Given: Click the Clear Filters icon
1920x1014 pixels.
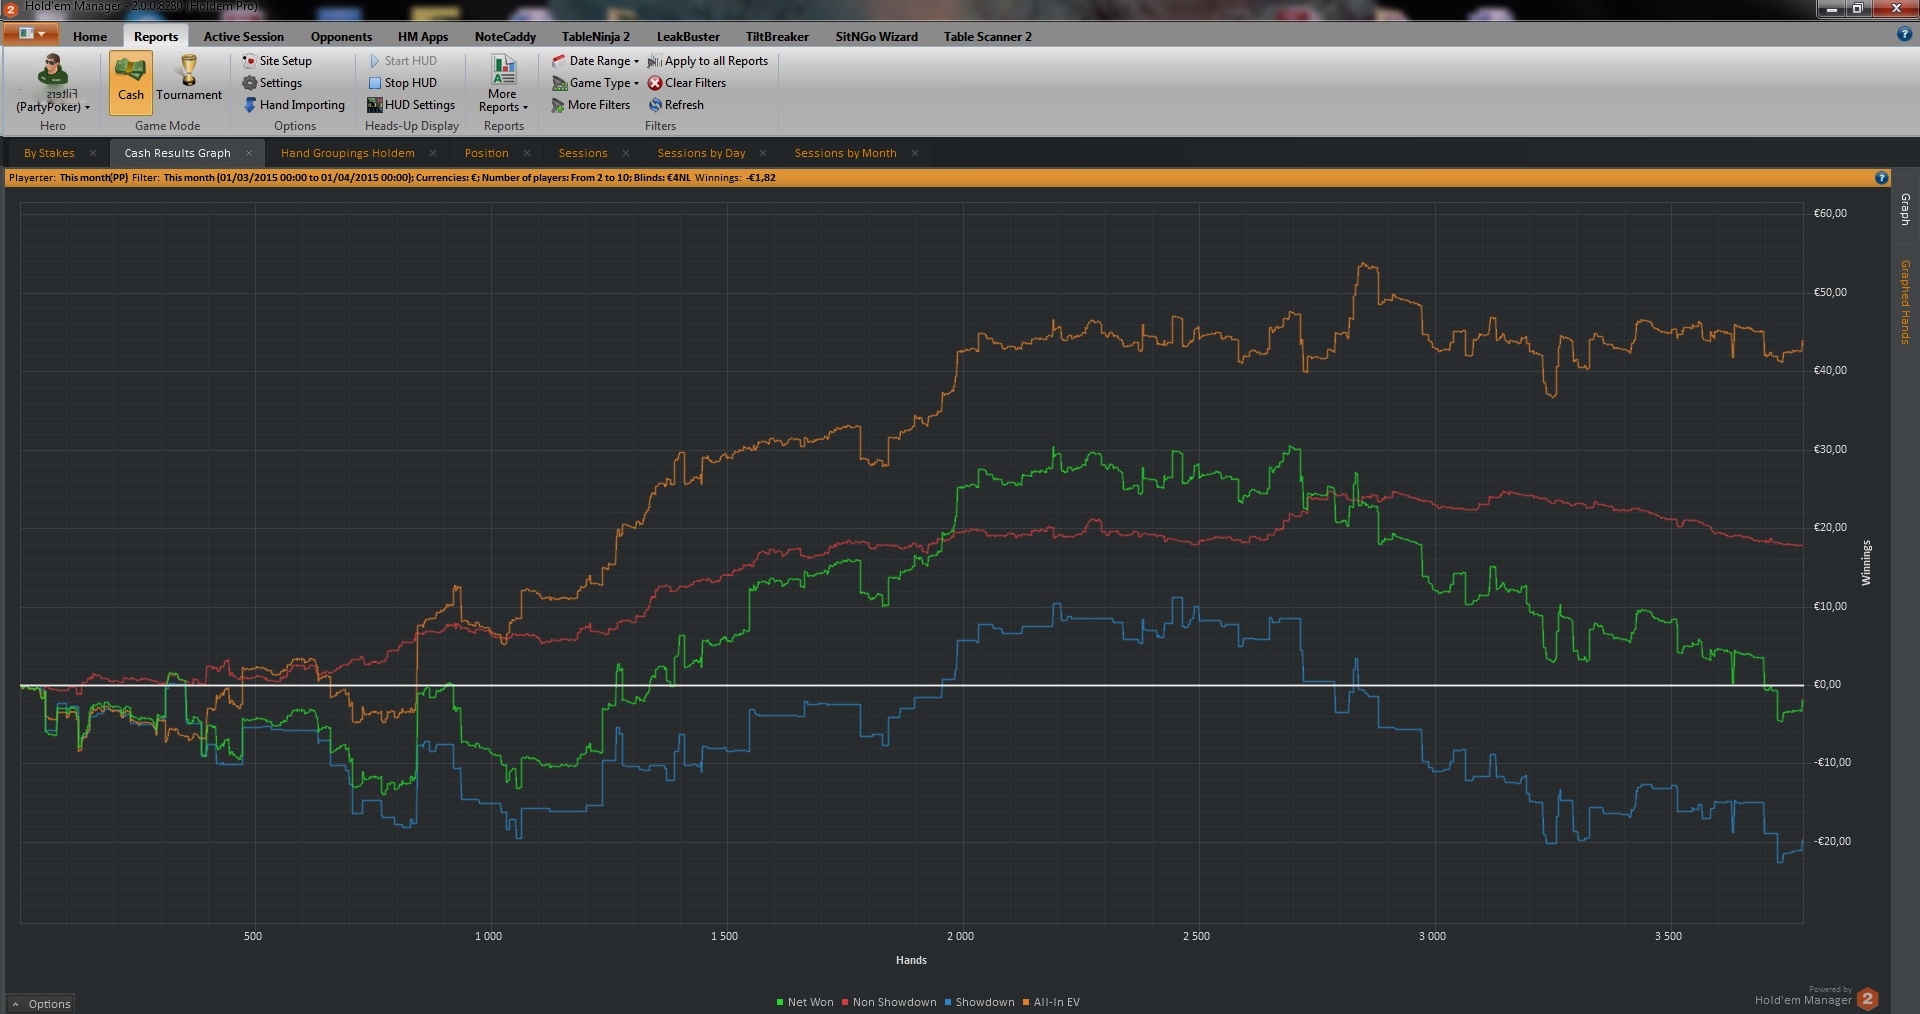Looking at the screenshot, I should point(655,83).
